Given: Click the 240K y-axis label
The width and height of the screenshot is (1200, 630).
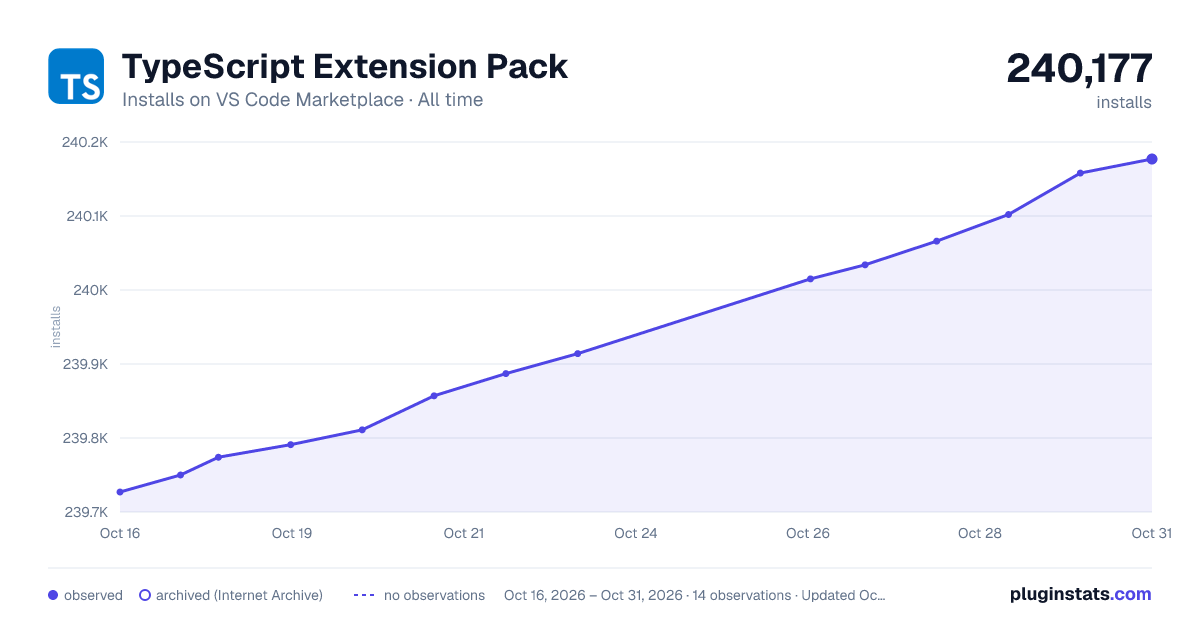Looking at the screenshot, I should 90,290.
